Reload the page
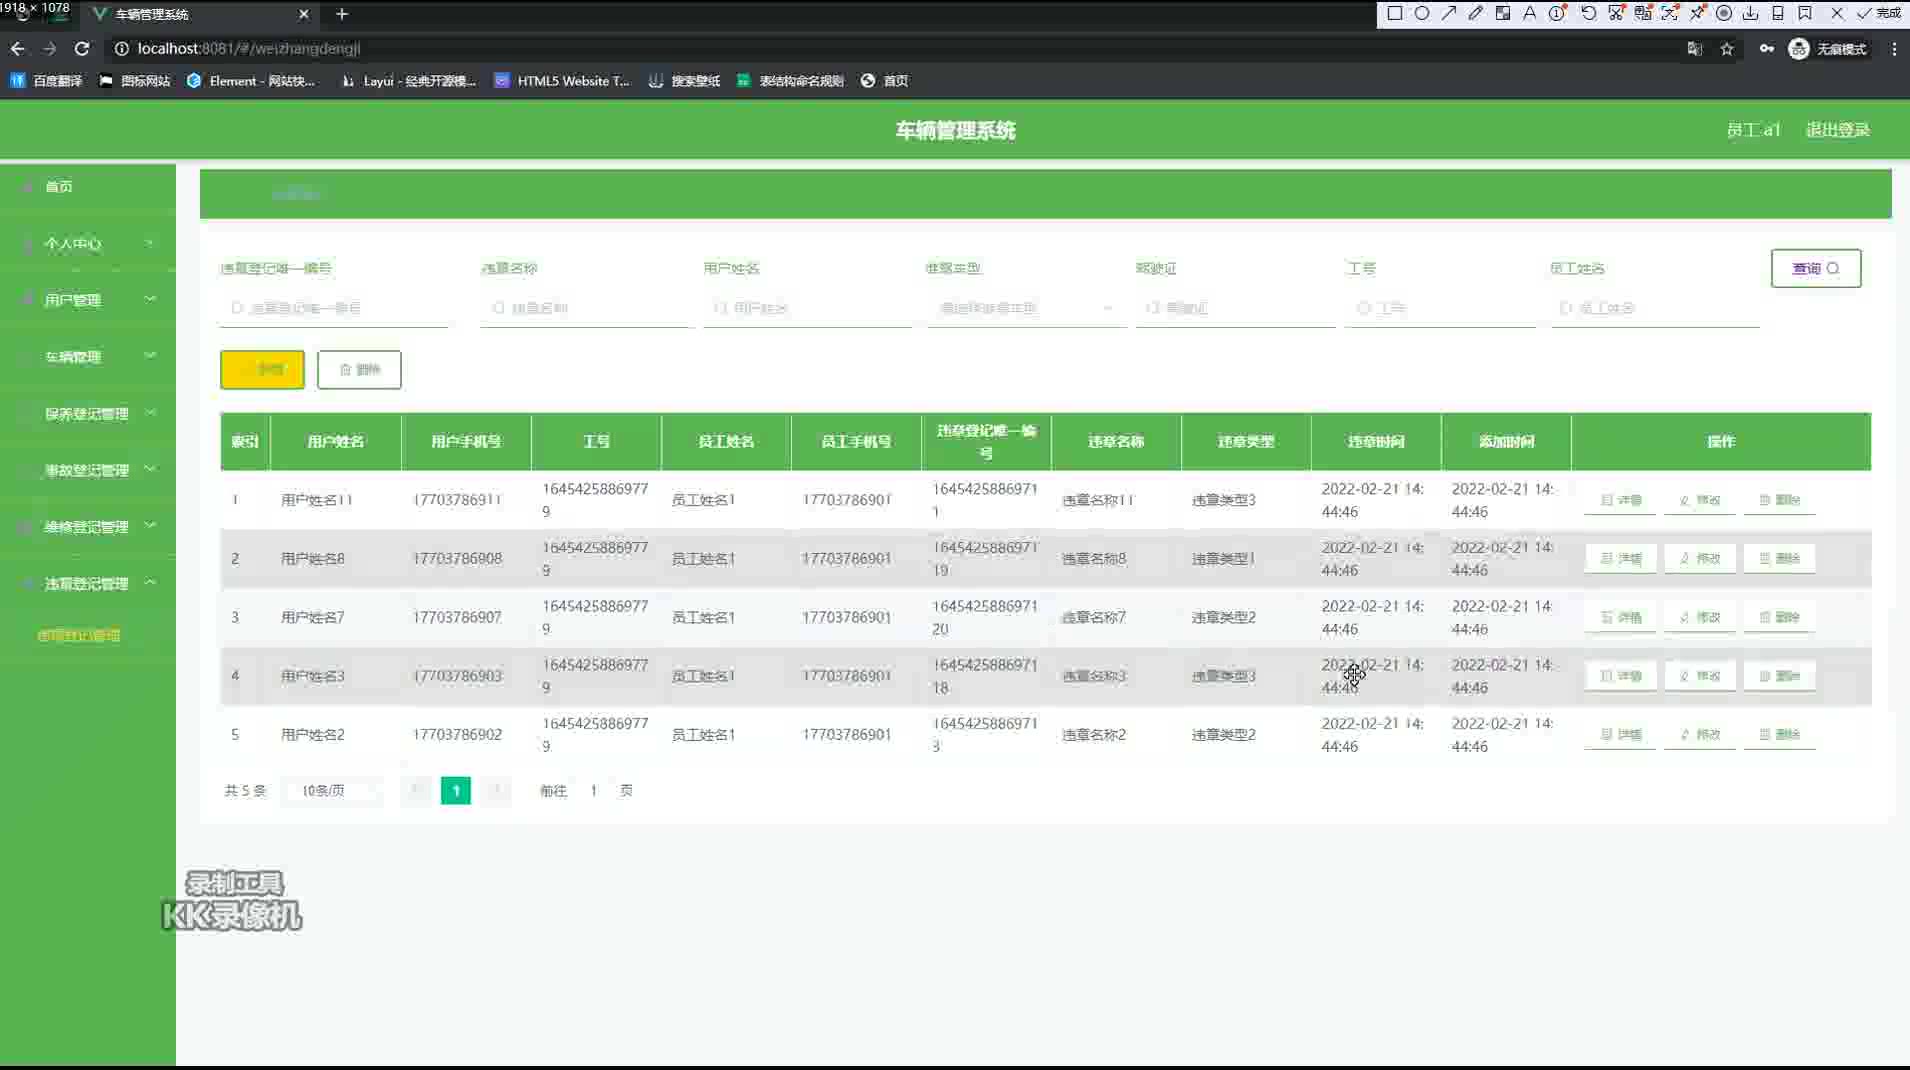This screenshot has width=1910, height=1070. coord(82,48)
